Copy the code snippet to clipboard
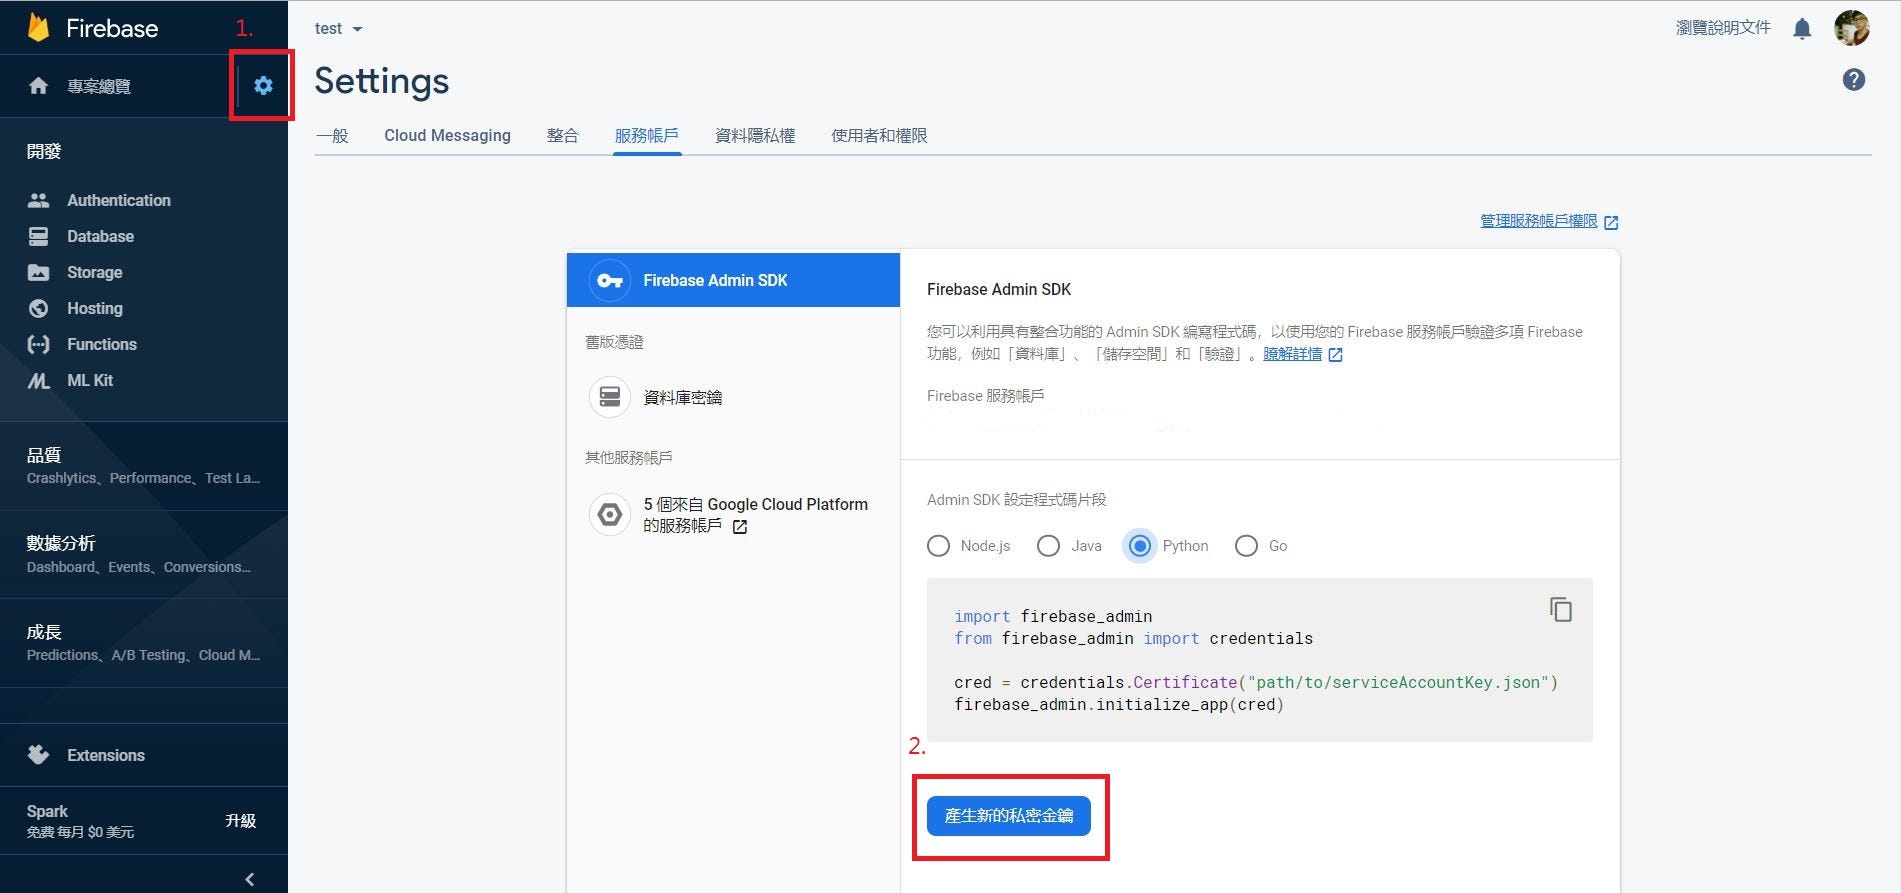1901x893 pixels. tap(1561, 609)
